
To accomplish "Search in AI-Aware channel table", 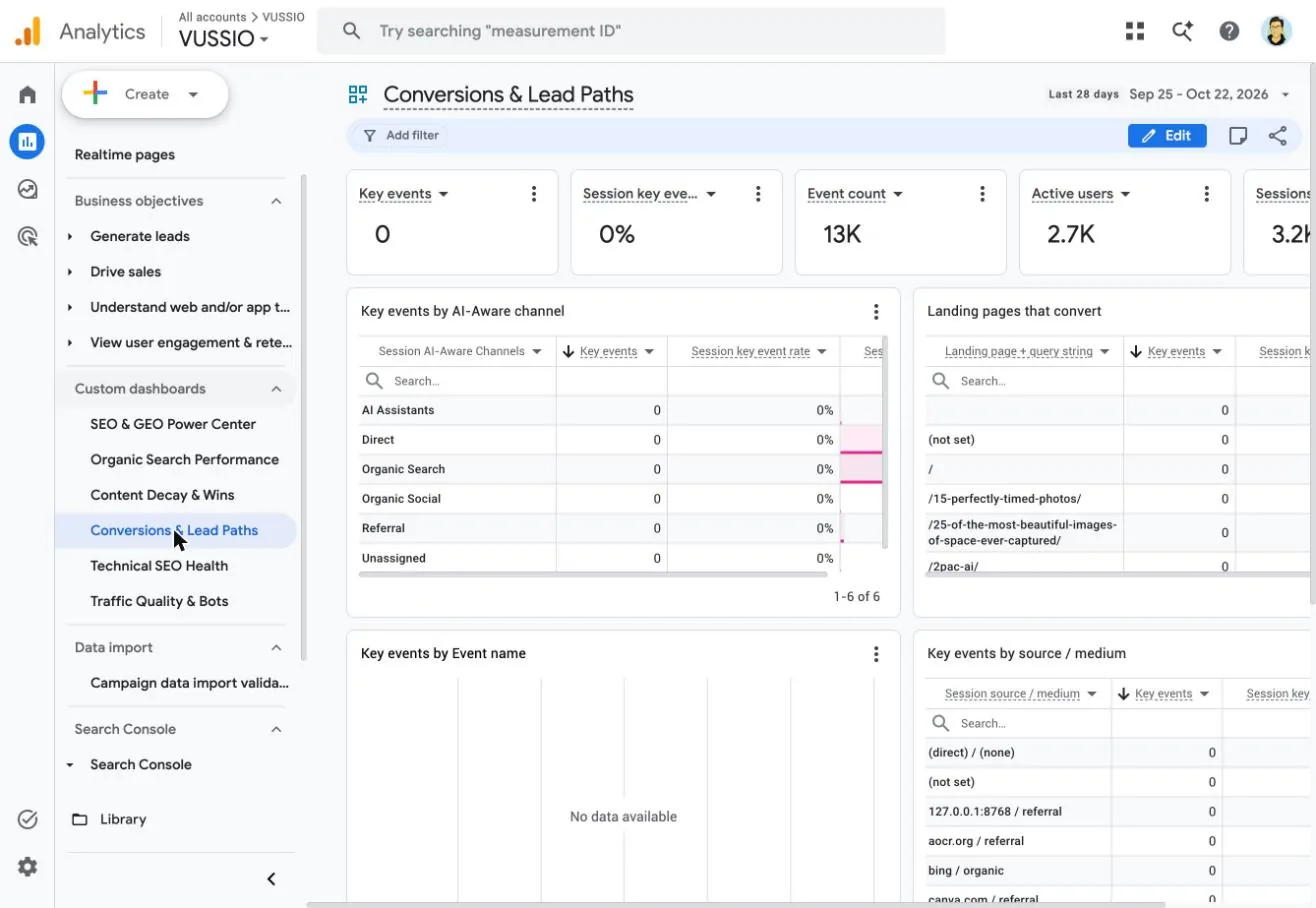I will coord(458,381).
